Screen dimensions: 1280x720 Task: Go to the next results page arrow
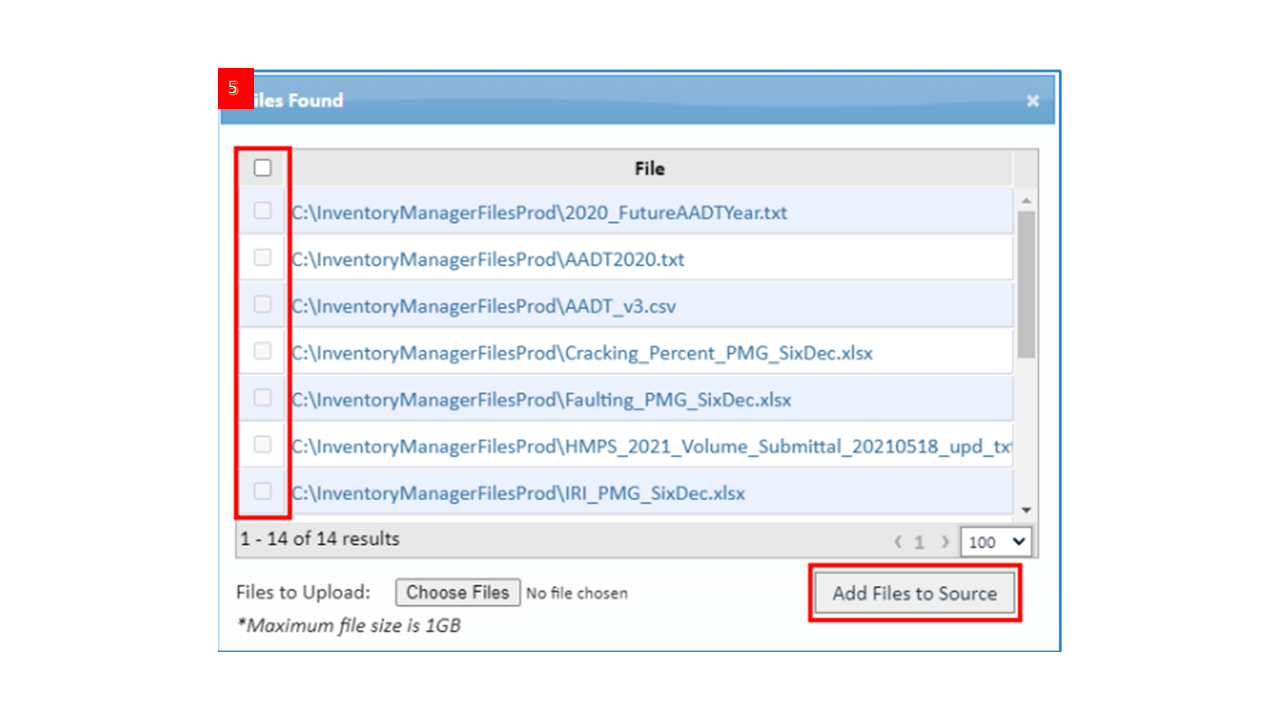[x=944, y=542]
